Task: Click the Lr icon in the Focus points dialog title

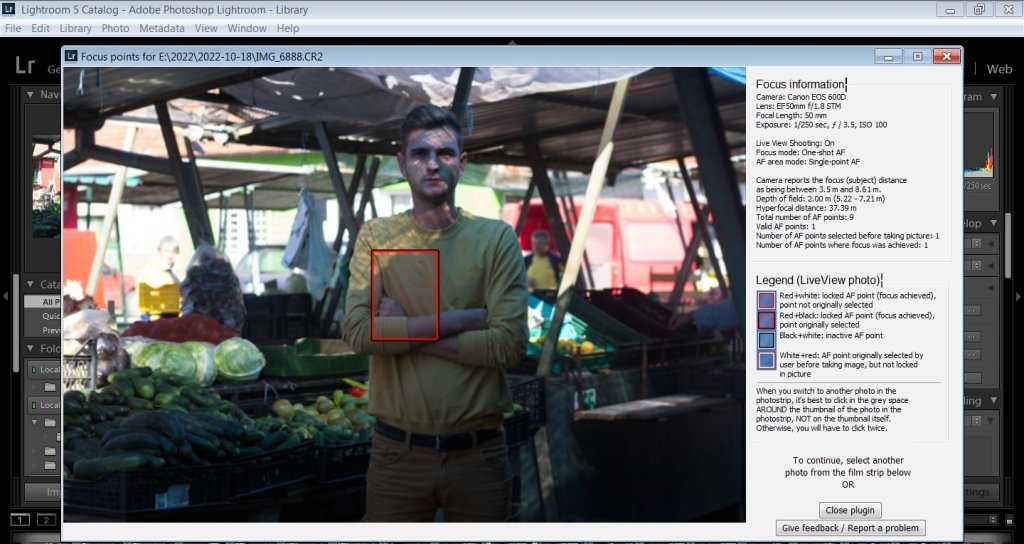Action: pos(70,56)
